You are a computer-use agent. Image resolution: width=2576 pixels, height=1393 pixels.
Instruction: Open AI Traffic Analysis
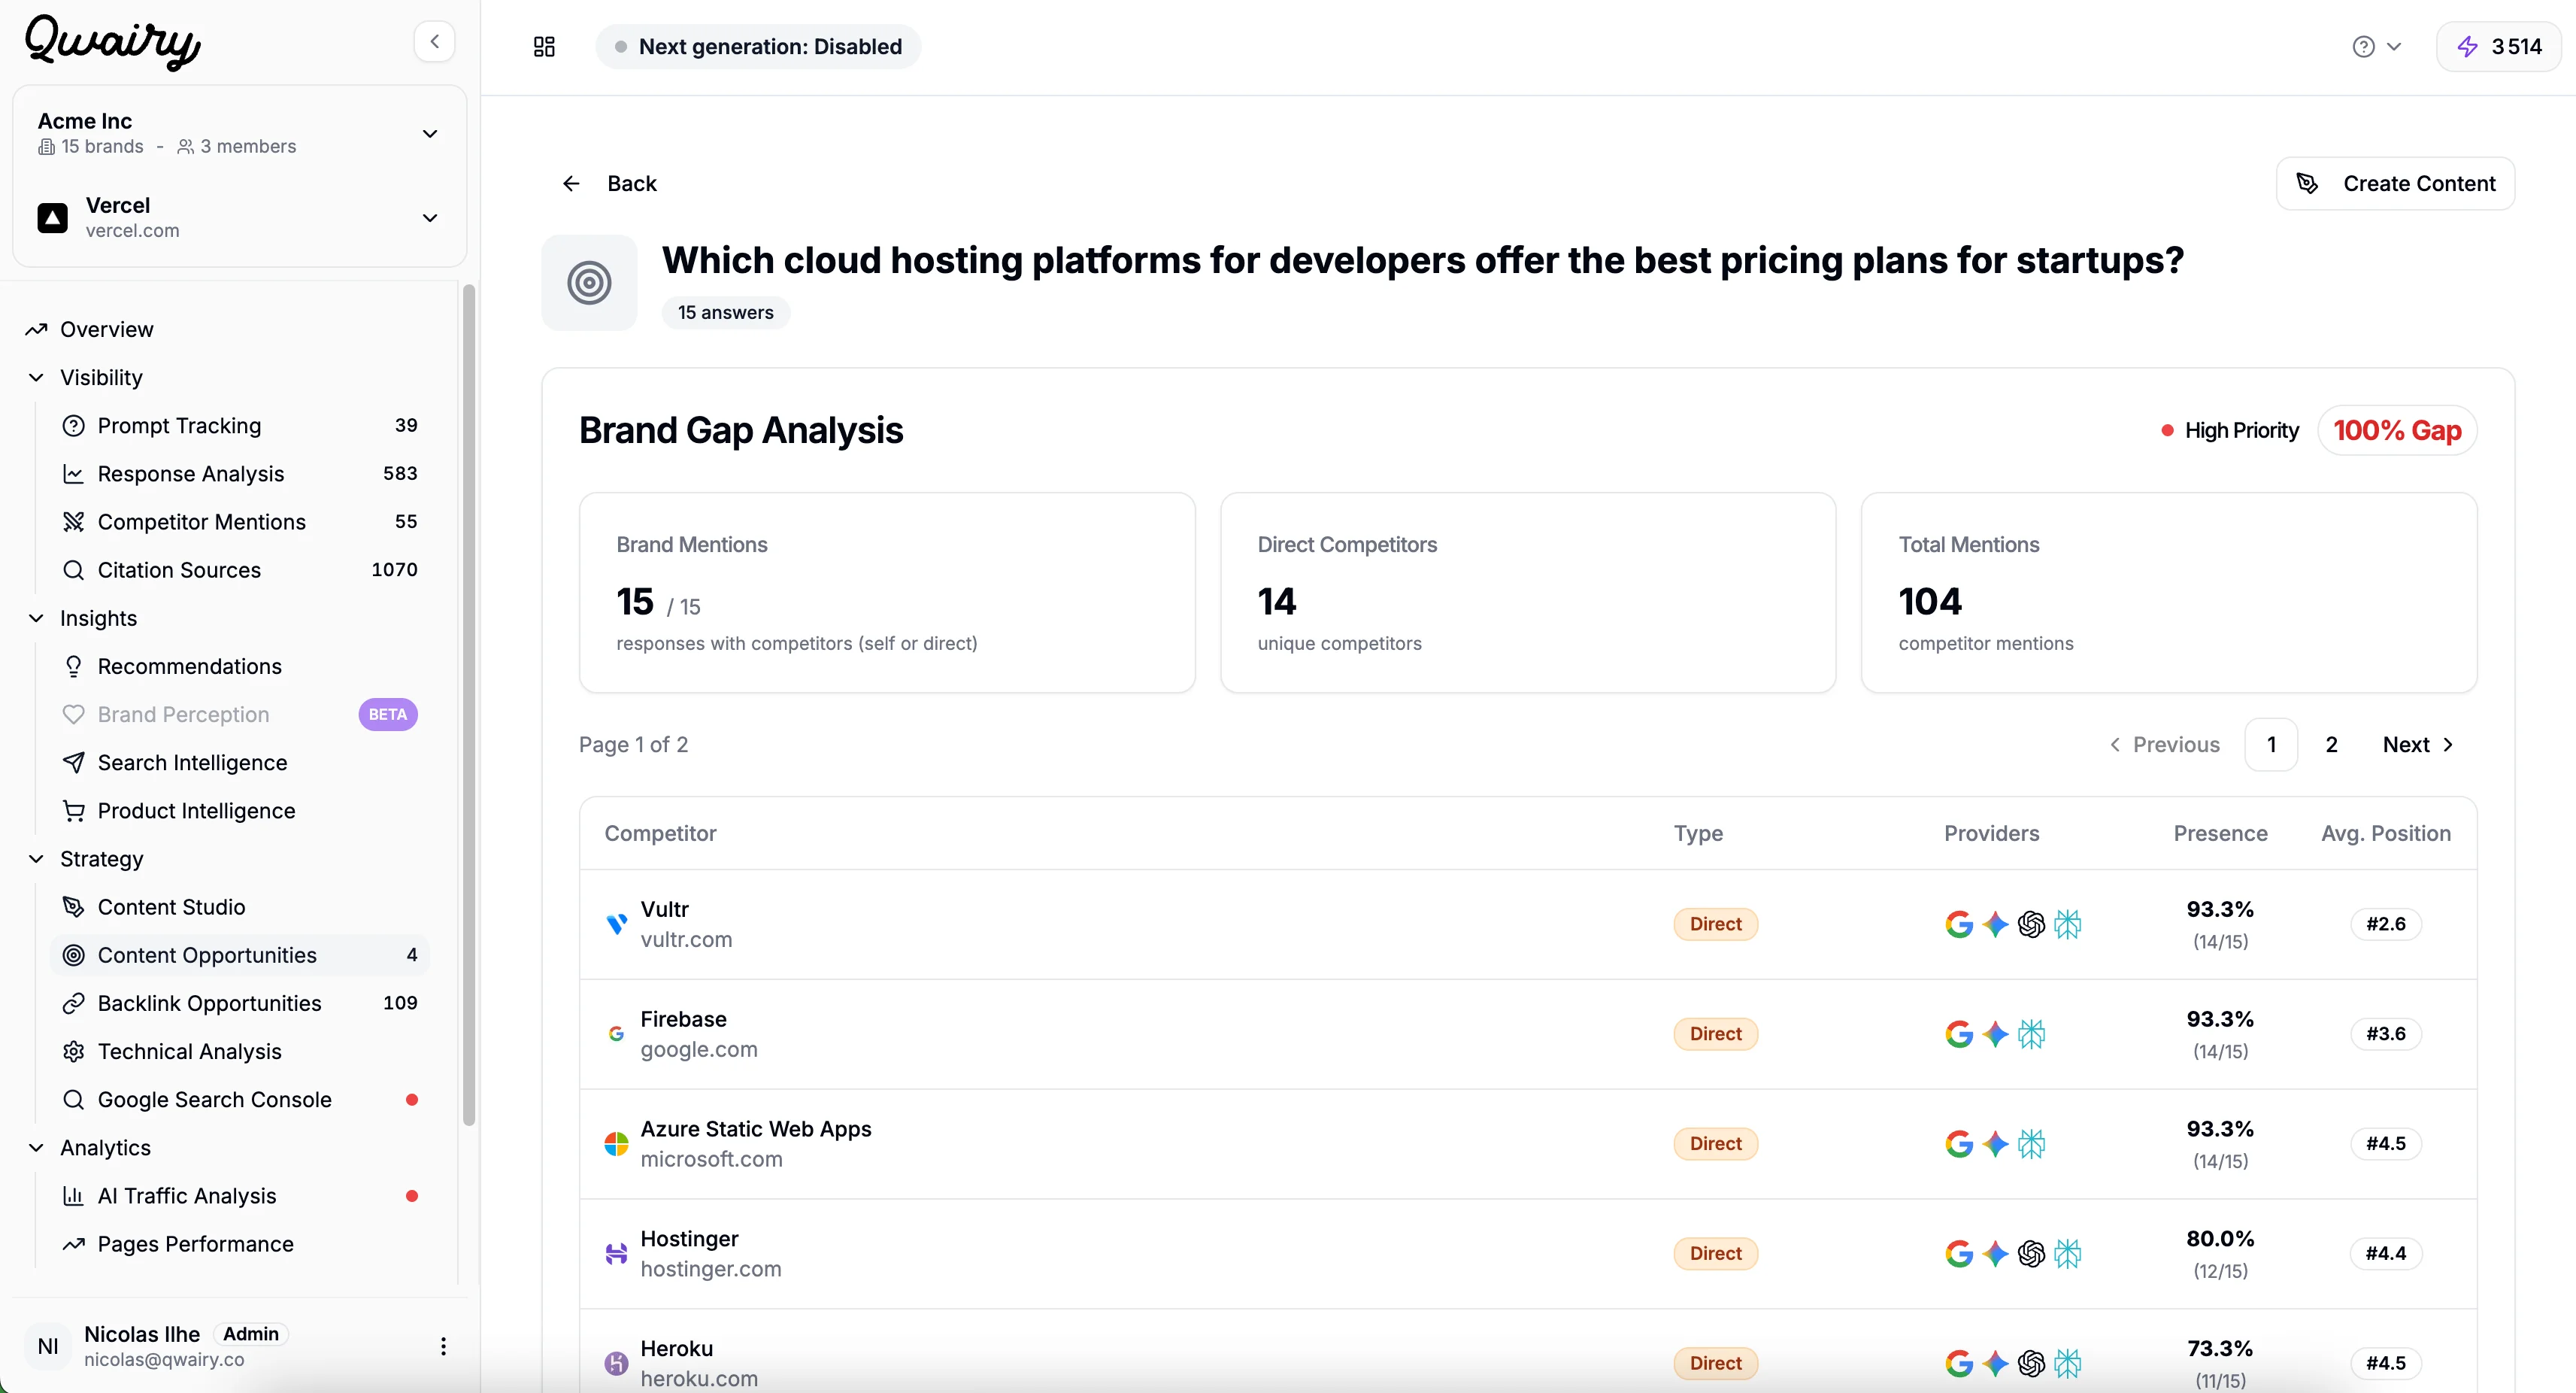[187, 1195]
